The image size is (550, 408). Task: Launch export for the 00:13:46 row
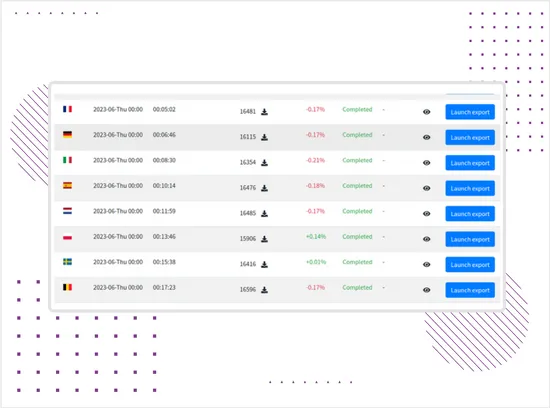click(x=470, y=239)
